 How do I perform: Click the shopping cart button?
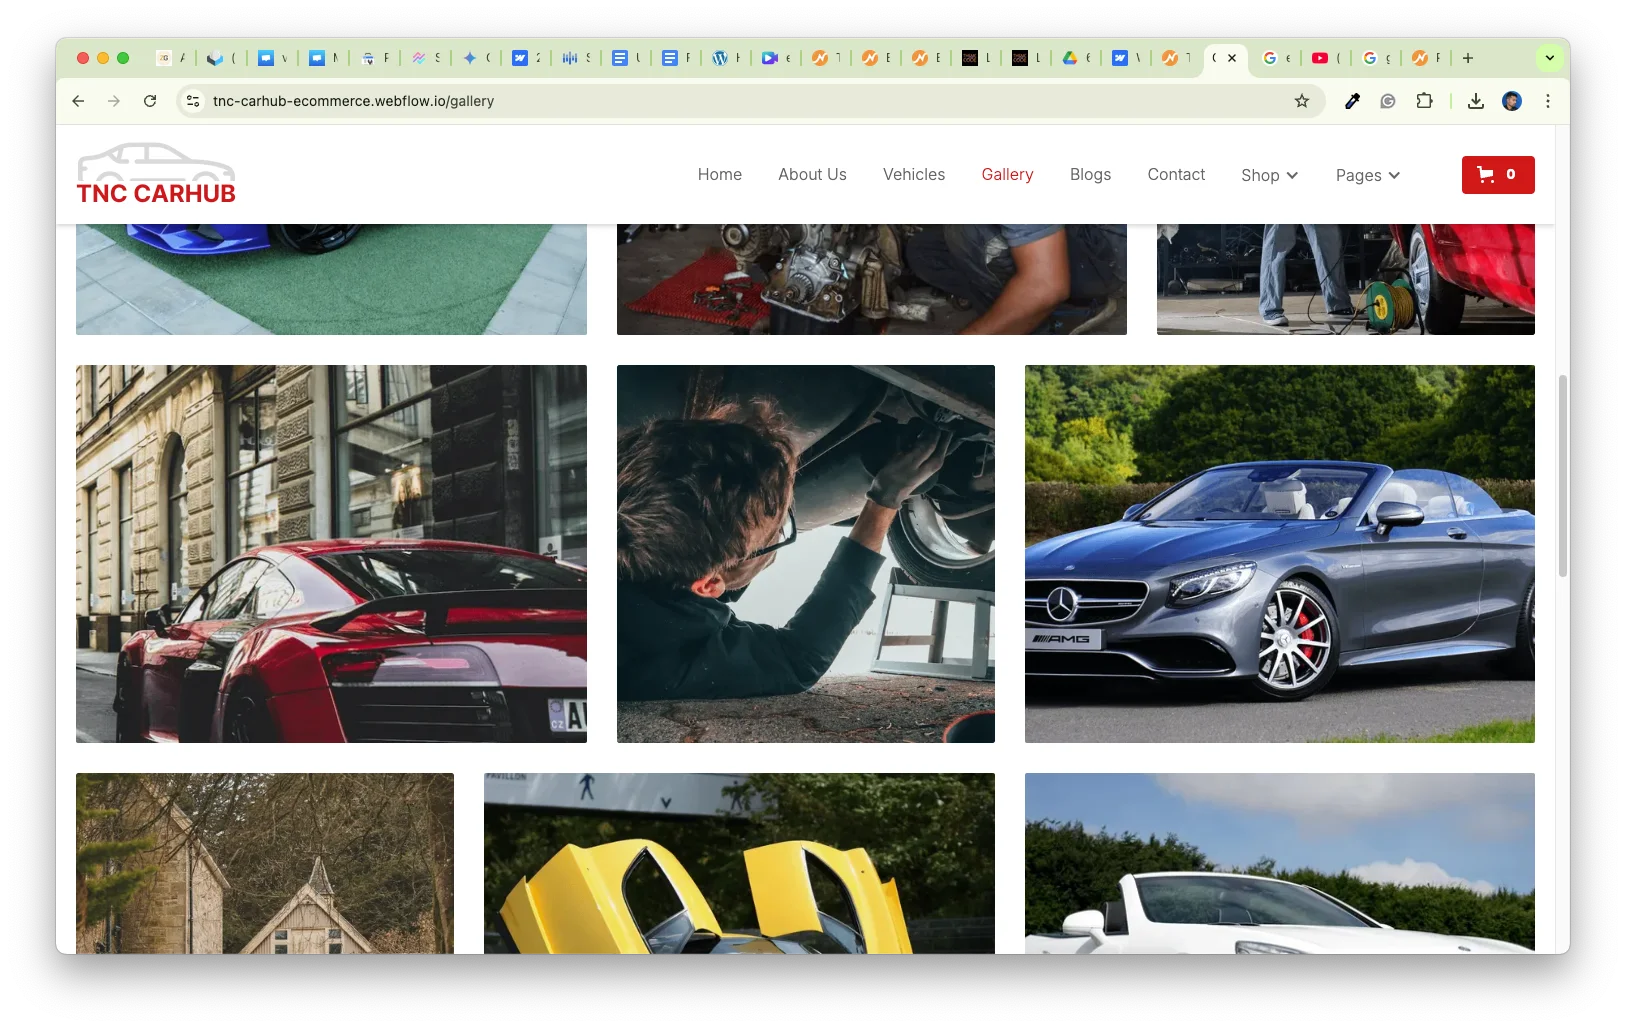click(x=1497, y=175)
